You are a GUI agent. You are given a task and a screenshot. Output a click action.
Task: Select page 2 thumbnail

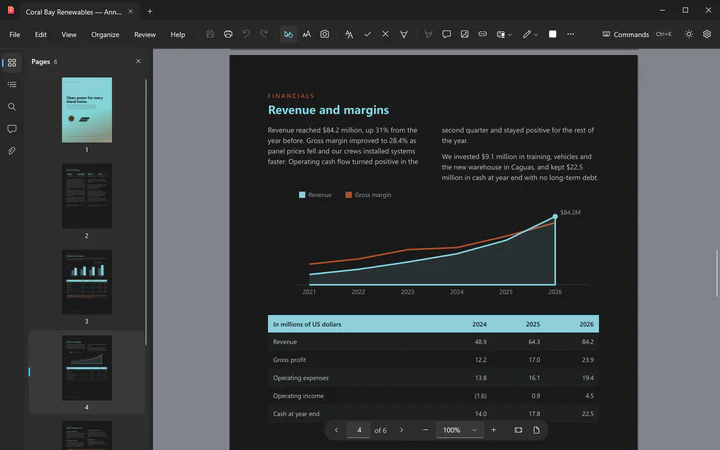[87, 196]
